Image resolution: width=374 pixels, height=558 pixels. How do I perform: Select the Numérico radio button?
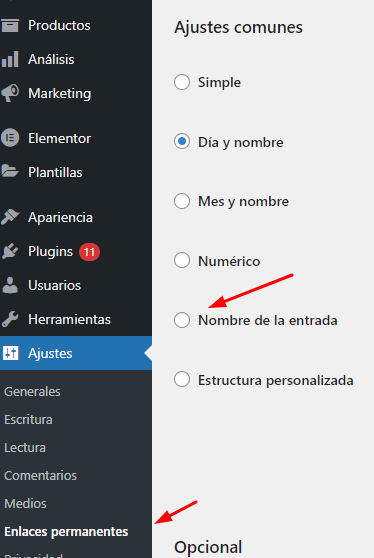pyautogui.click(x=182, y=260)
